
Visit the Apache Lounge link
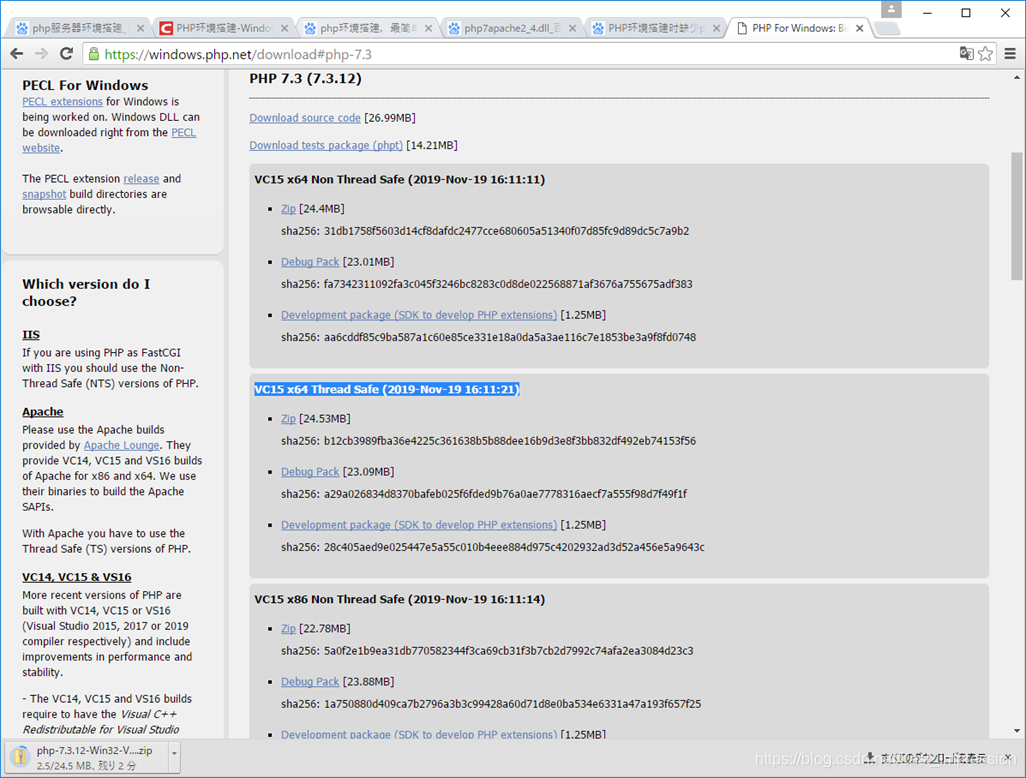pos(121,445)
